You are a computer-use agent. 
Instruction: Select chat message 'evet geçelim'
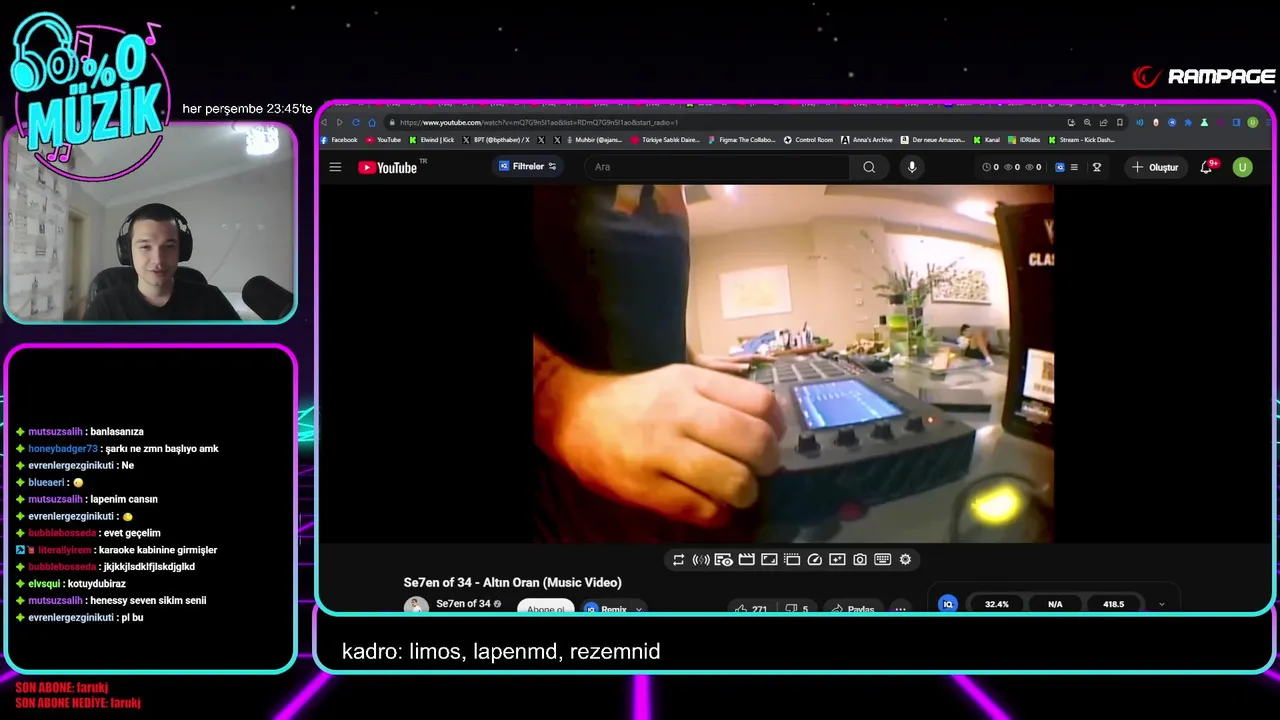click(x=132, y=533)
